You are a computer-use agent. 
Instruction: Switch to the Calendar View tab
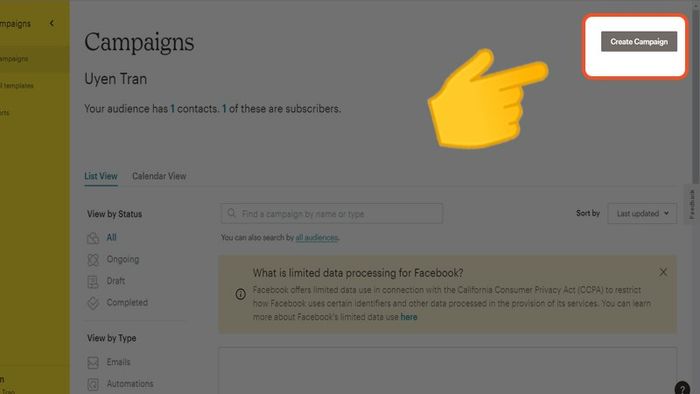pos(159,176)
